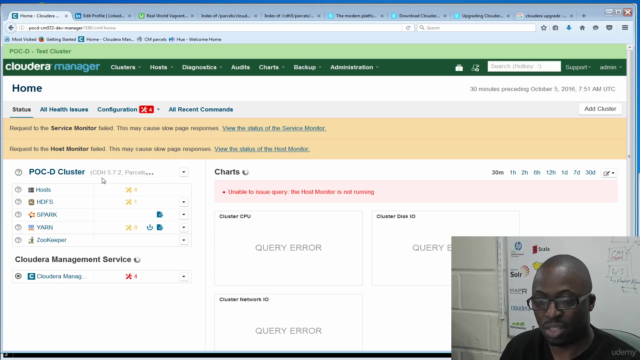
Task: Switch to Edit Profile LinkedIn browser tab
Action: point(103,16)
